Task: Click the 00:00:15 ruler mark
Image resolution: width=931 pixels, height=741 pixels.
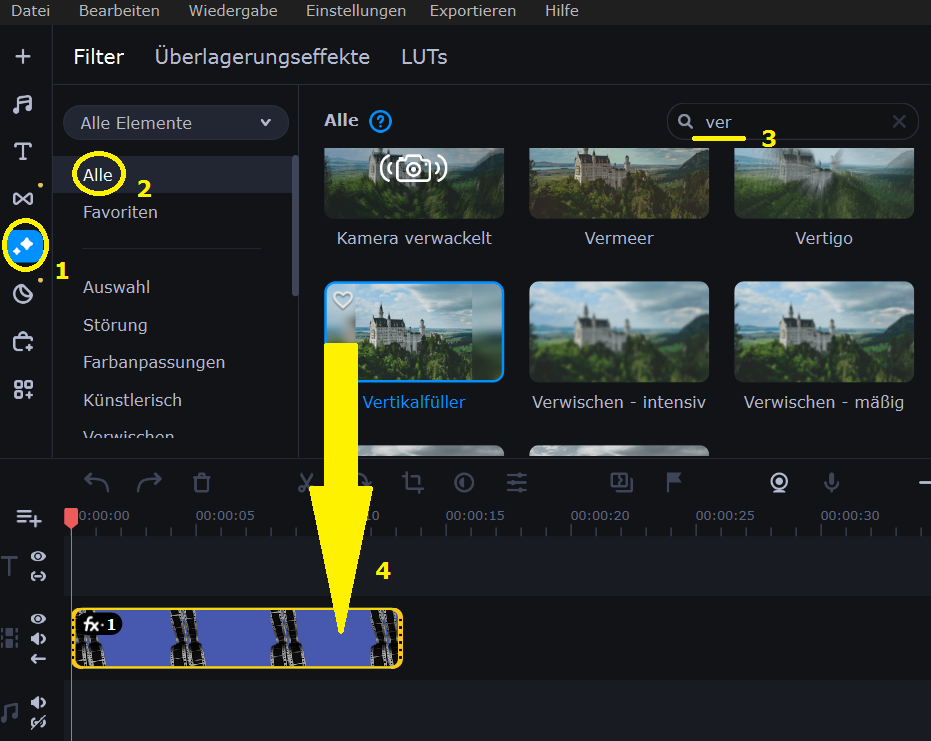Action: [475, 515]
